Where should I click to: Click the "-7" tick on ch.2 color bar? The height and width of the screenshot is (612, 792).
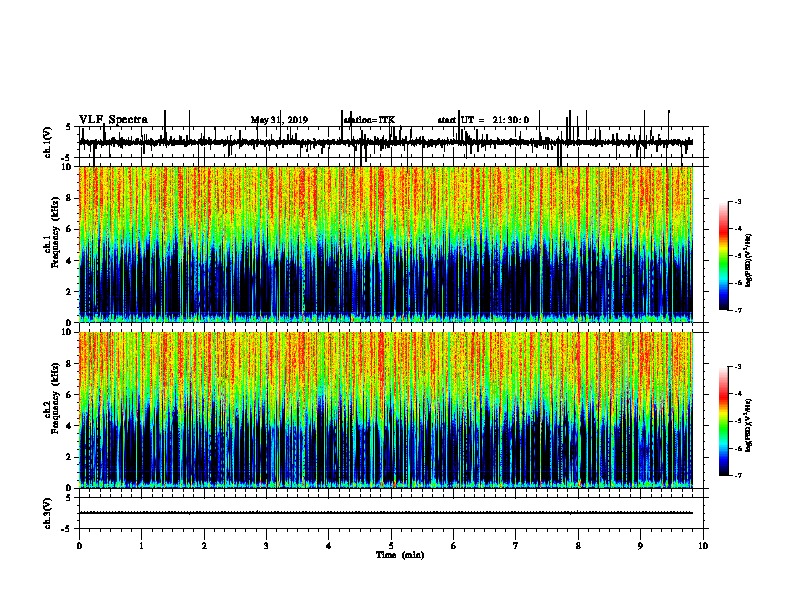738,476
